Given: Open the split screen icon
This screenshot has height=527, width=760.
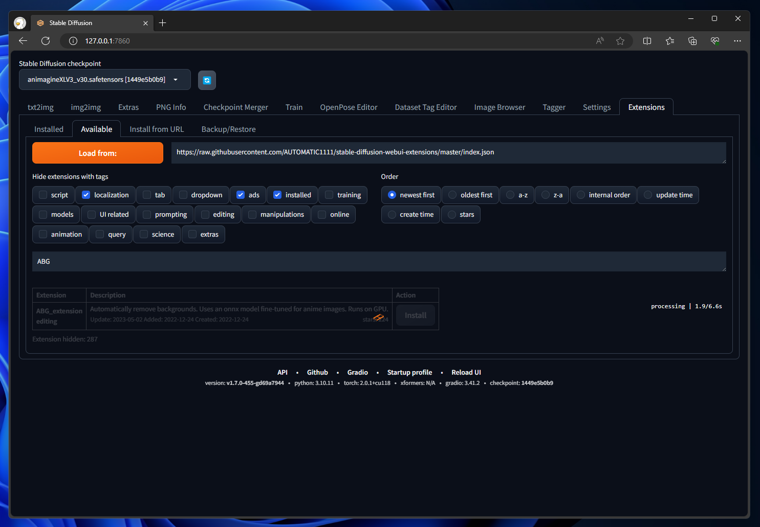Looking at the screenshot, I should pos(647,41).
